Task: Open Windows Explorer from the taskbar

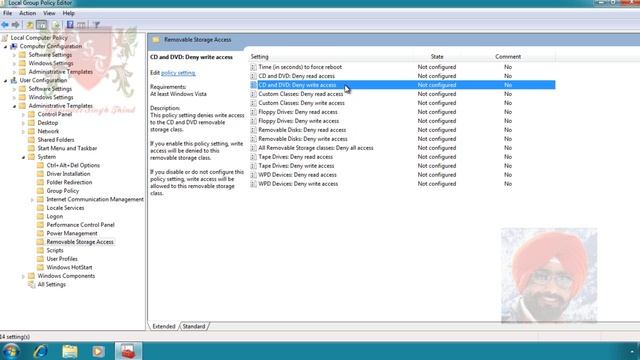Action: tap(70, 351)
